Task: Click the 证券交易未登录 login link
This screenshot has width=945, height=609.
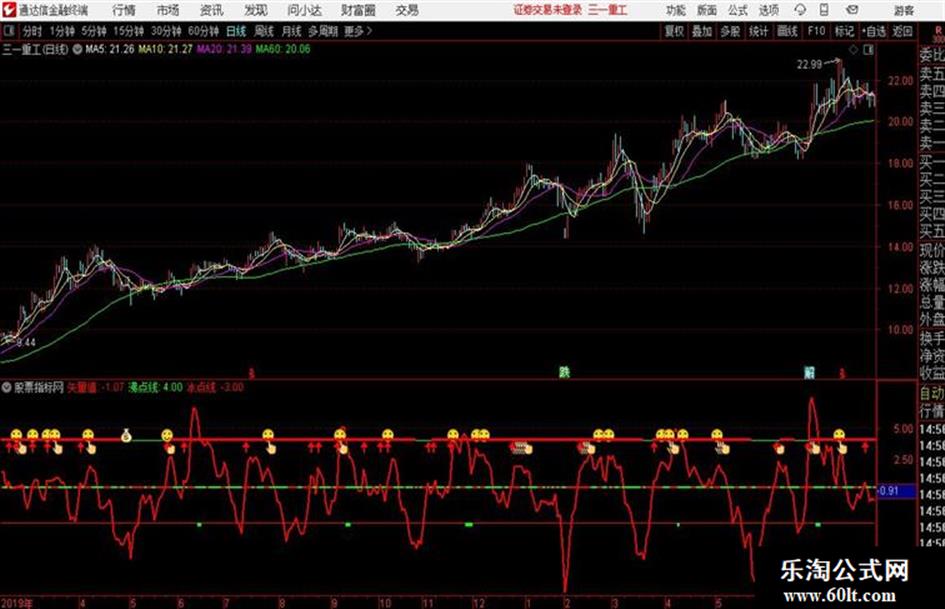Action: [548, 10]
